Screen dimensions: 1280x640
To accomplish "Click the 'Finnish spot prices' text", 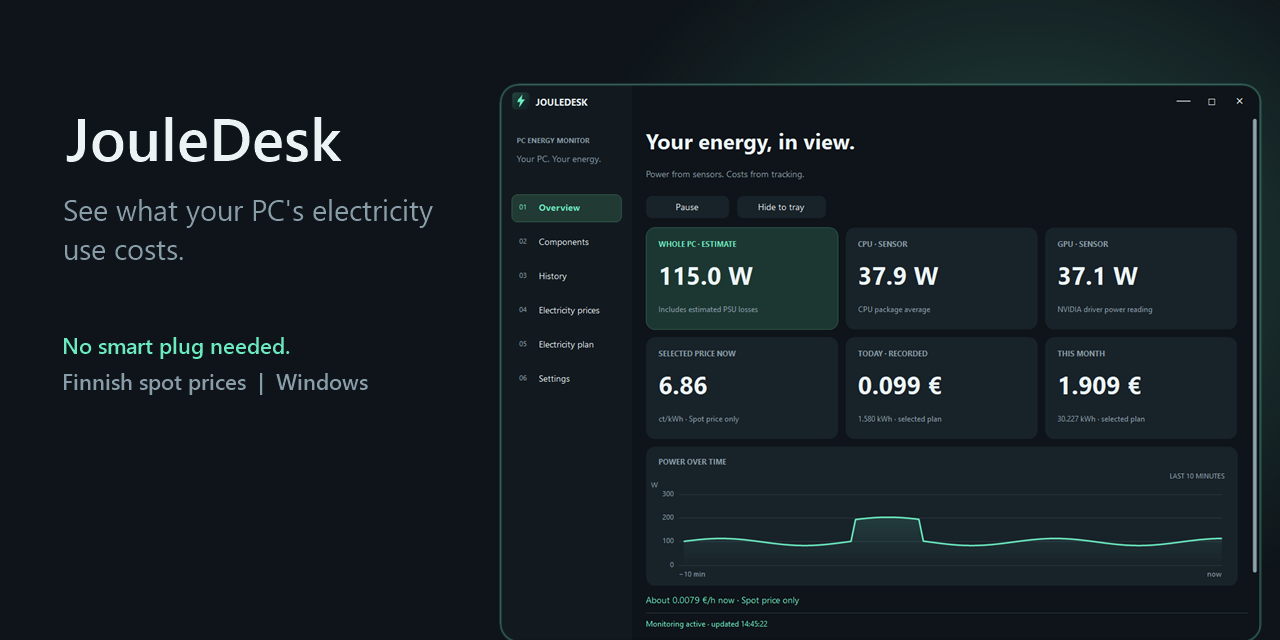I will [154, 383].
